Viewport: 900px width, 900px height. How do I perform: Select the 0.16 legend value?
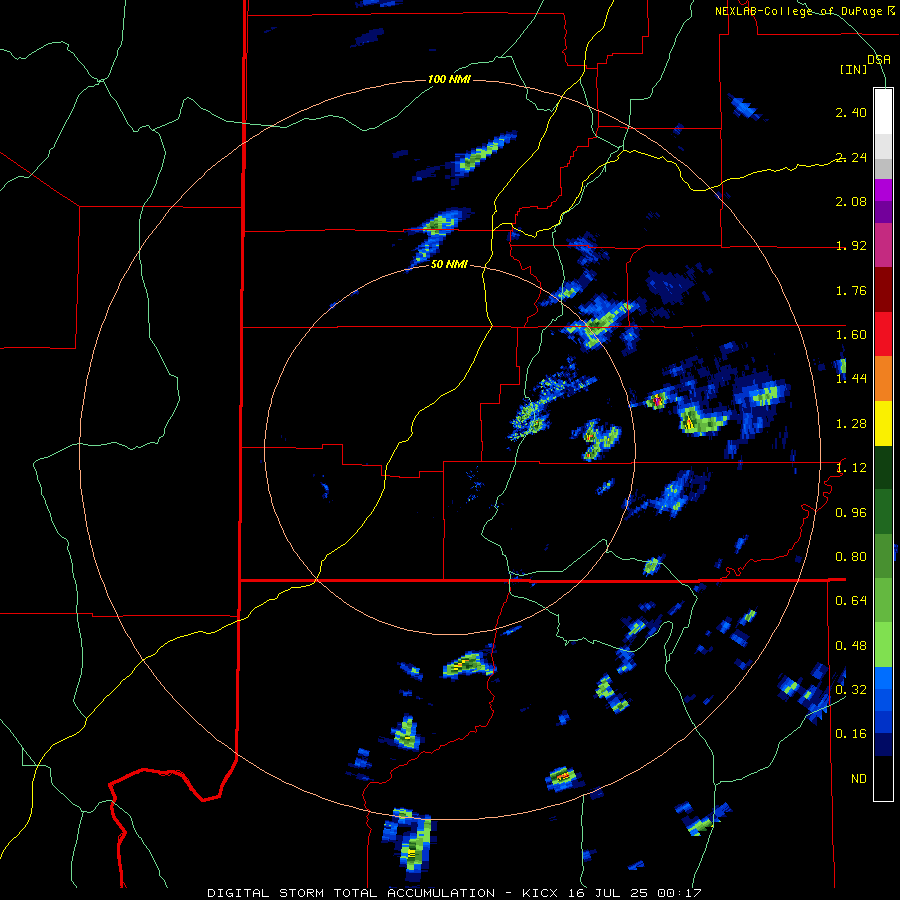(x=851, y=734)
